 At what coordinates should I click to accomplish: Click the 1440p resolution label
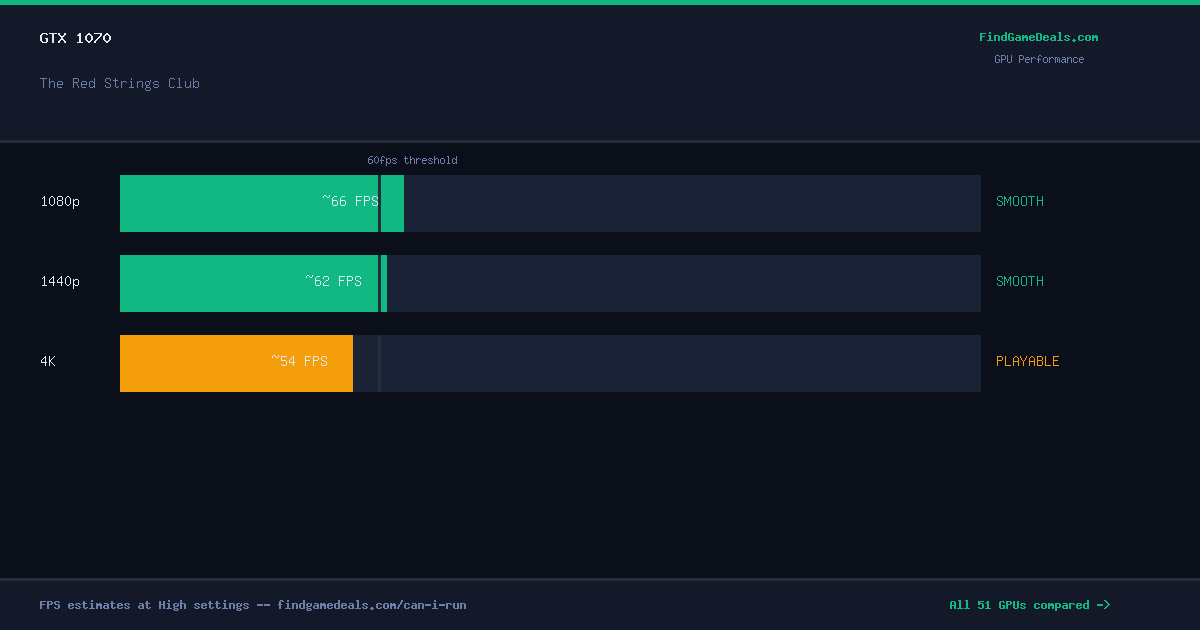pos(60,281)
